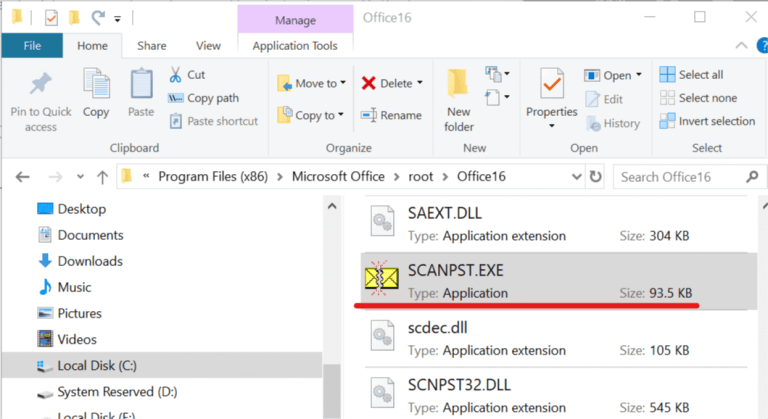This screenshot has height=419, width=768.
Task: Click the Manage contextual tab
Action: tap(295, 20)
